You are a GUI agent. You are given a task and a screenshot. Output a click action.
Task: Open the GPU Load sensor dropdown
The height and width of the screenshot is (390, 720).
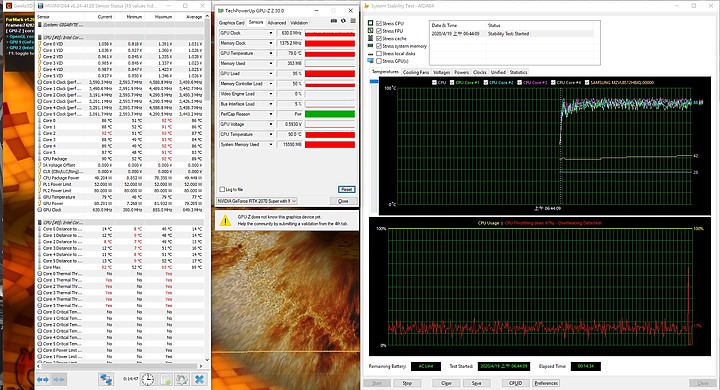pos(270,73)
